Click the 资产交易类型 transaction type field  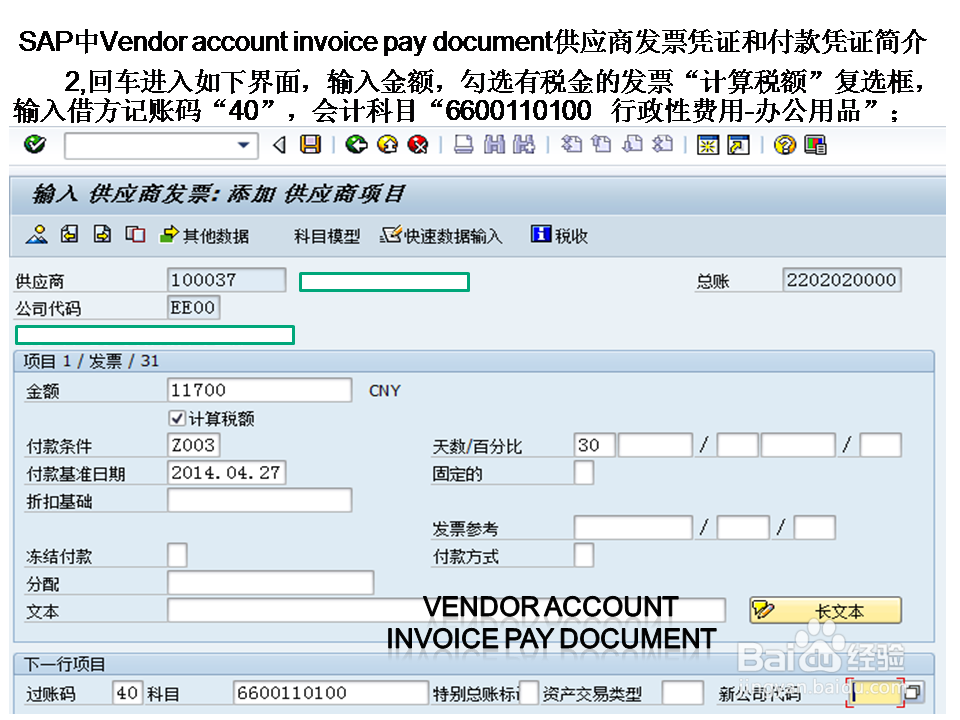click(683, 693)
